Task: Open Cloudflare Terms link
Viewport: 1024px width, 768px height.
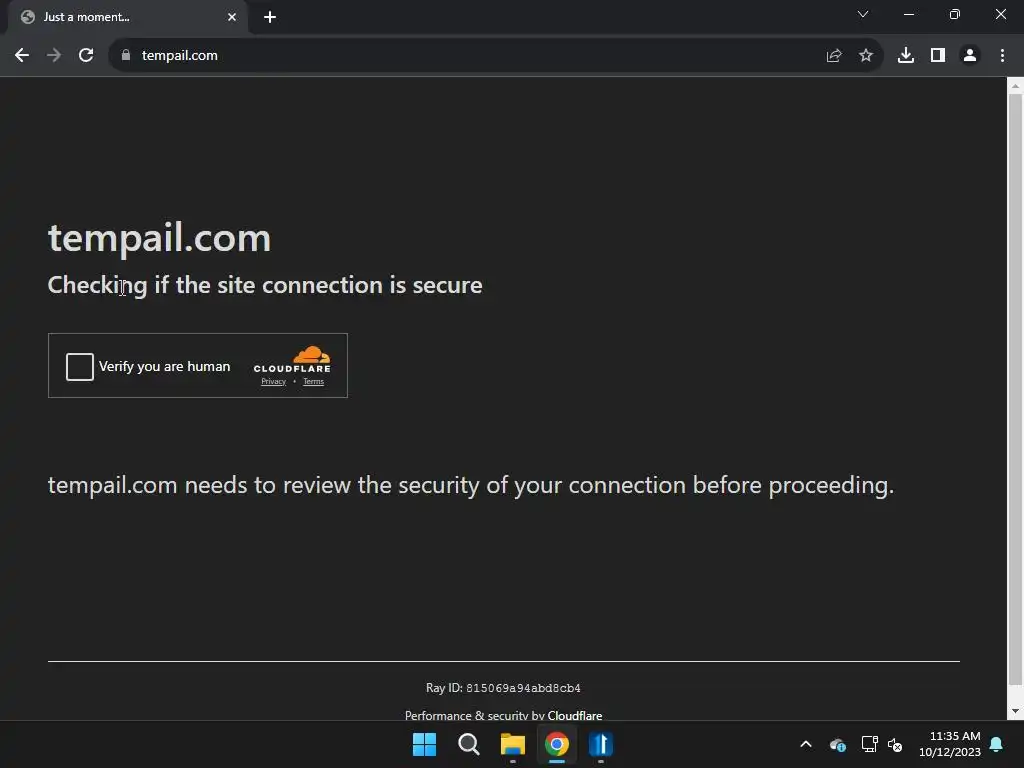Action: click(x=313, y=381)
